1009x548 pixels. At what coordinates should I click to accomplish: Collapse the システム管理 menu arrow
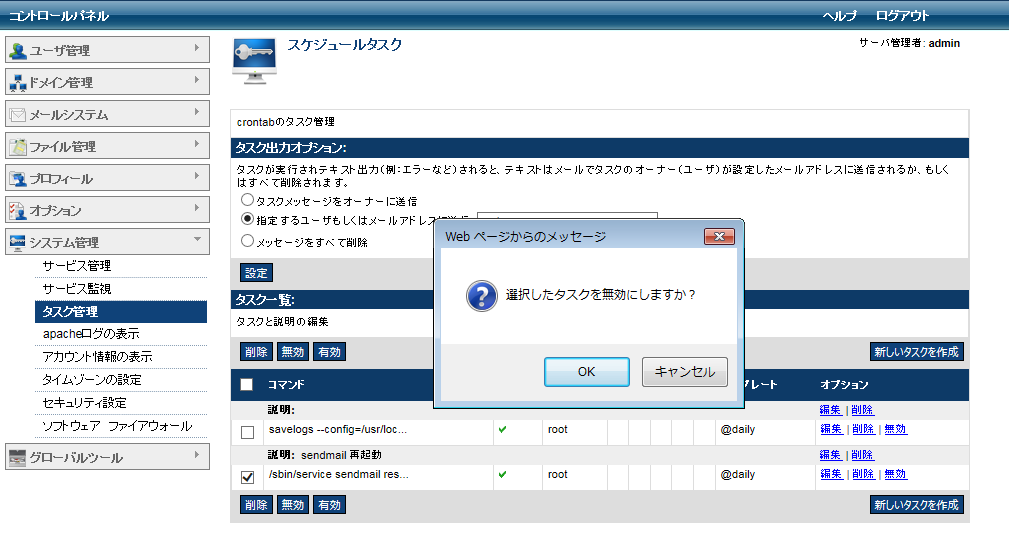pyautogui.click(x=197, y=238)
